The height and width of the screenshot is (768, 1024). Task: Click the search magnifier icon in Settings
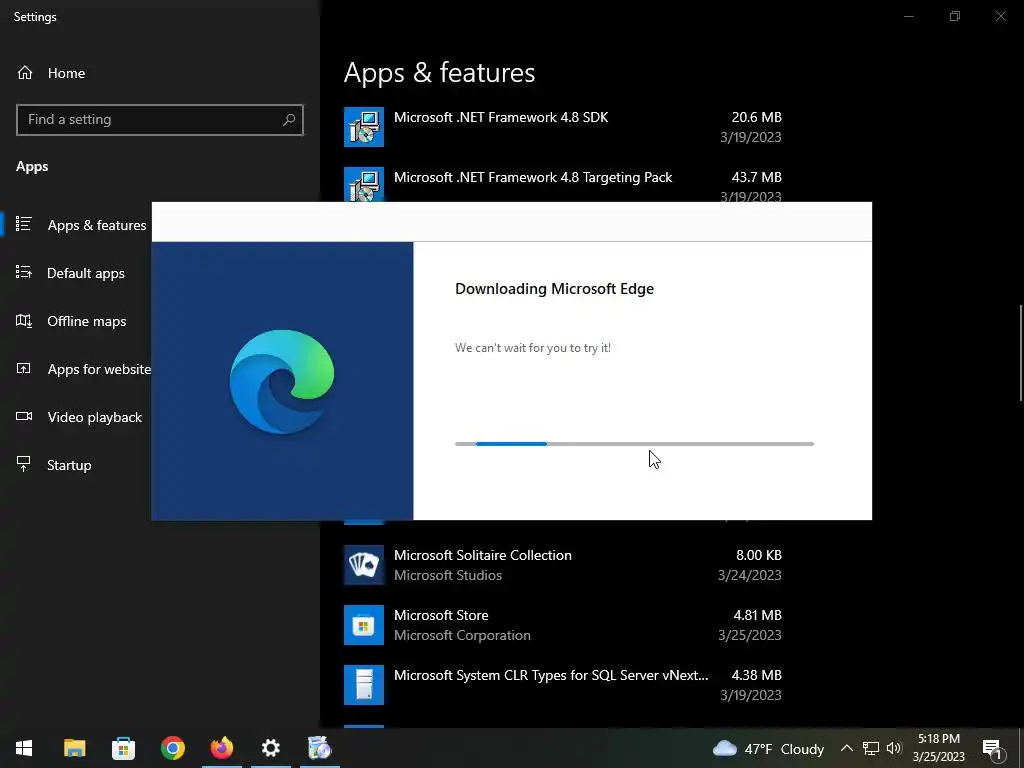click(289, 120)
